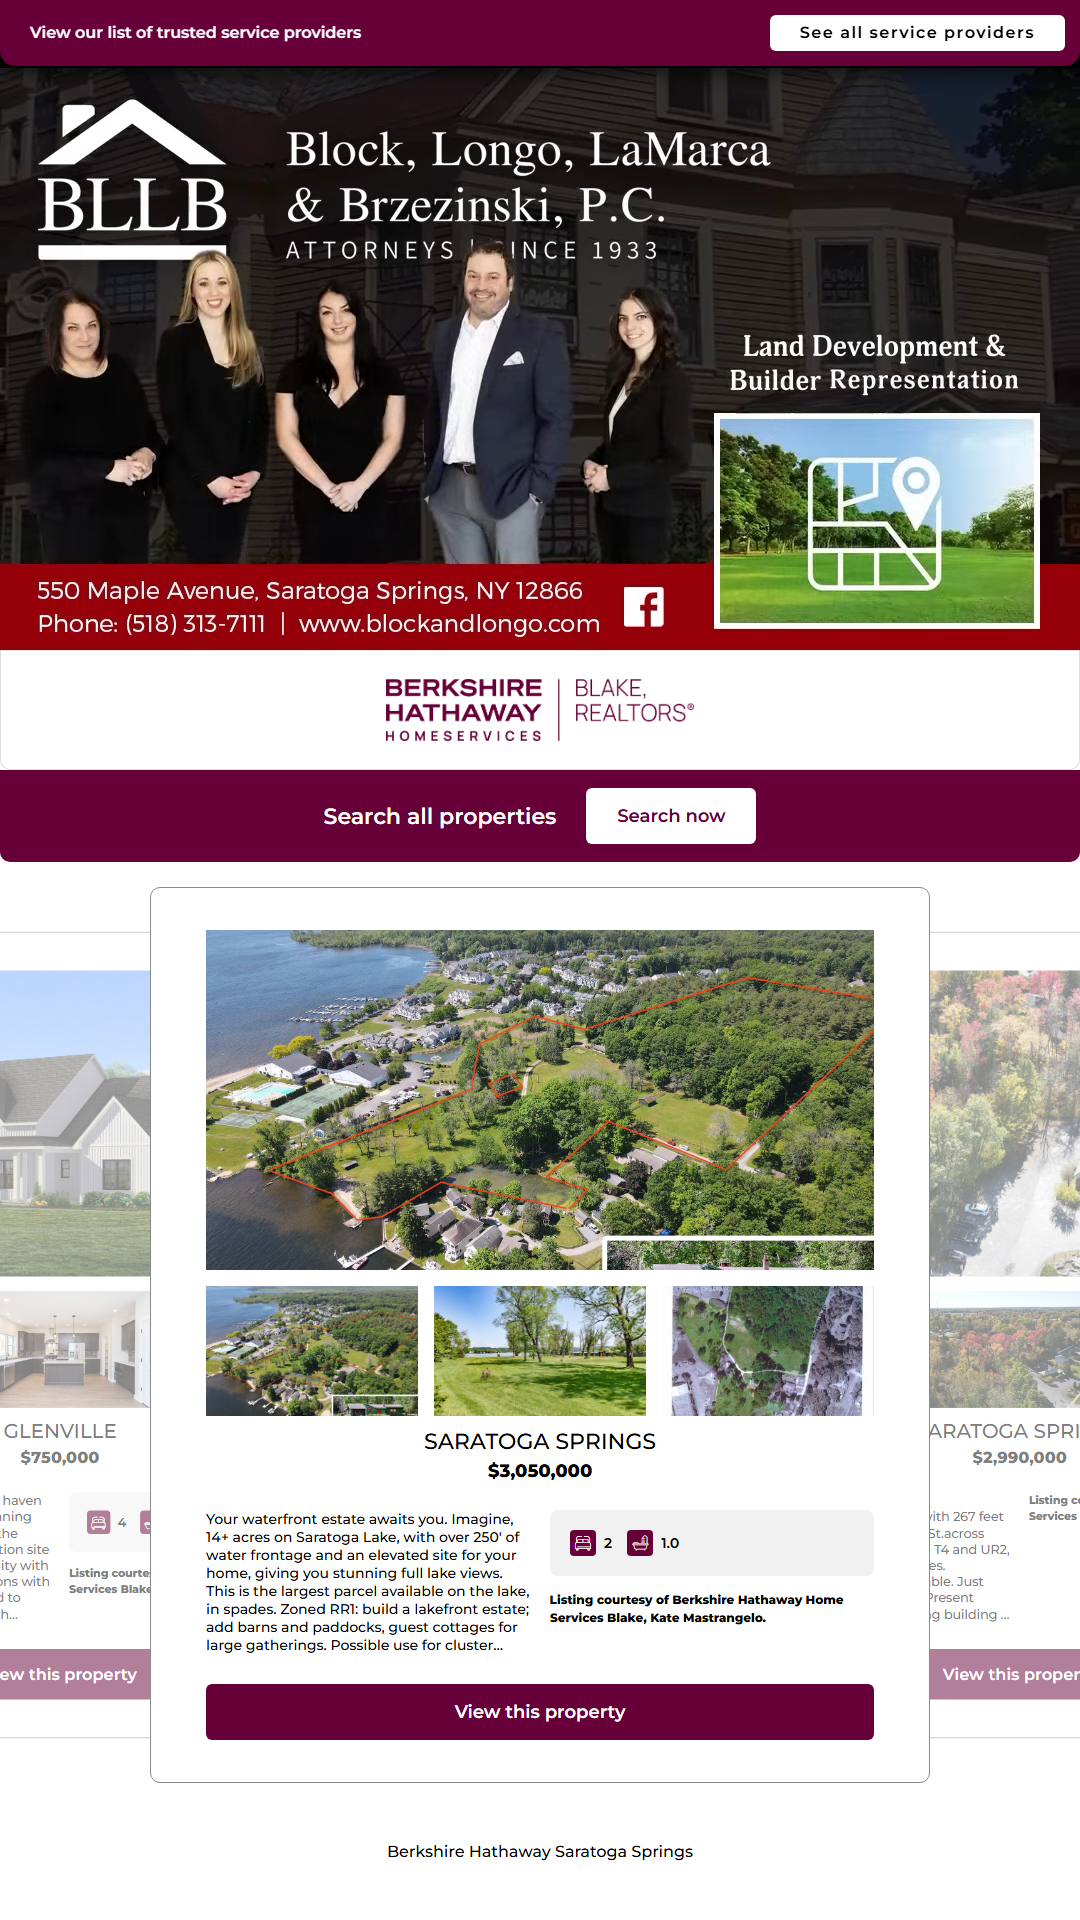Click the bedroom icon in the Saratoga Springs listing
Image resolution: width=1080 pixels, height=1920 pixels.
click(x=583, y=1543)
